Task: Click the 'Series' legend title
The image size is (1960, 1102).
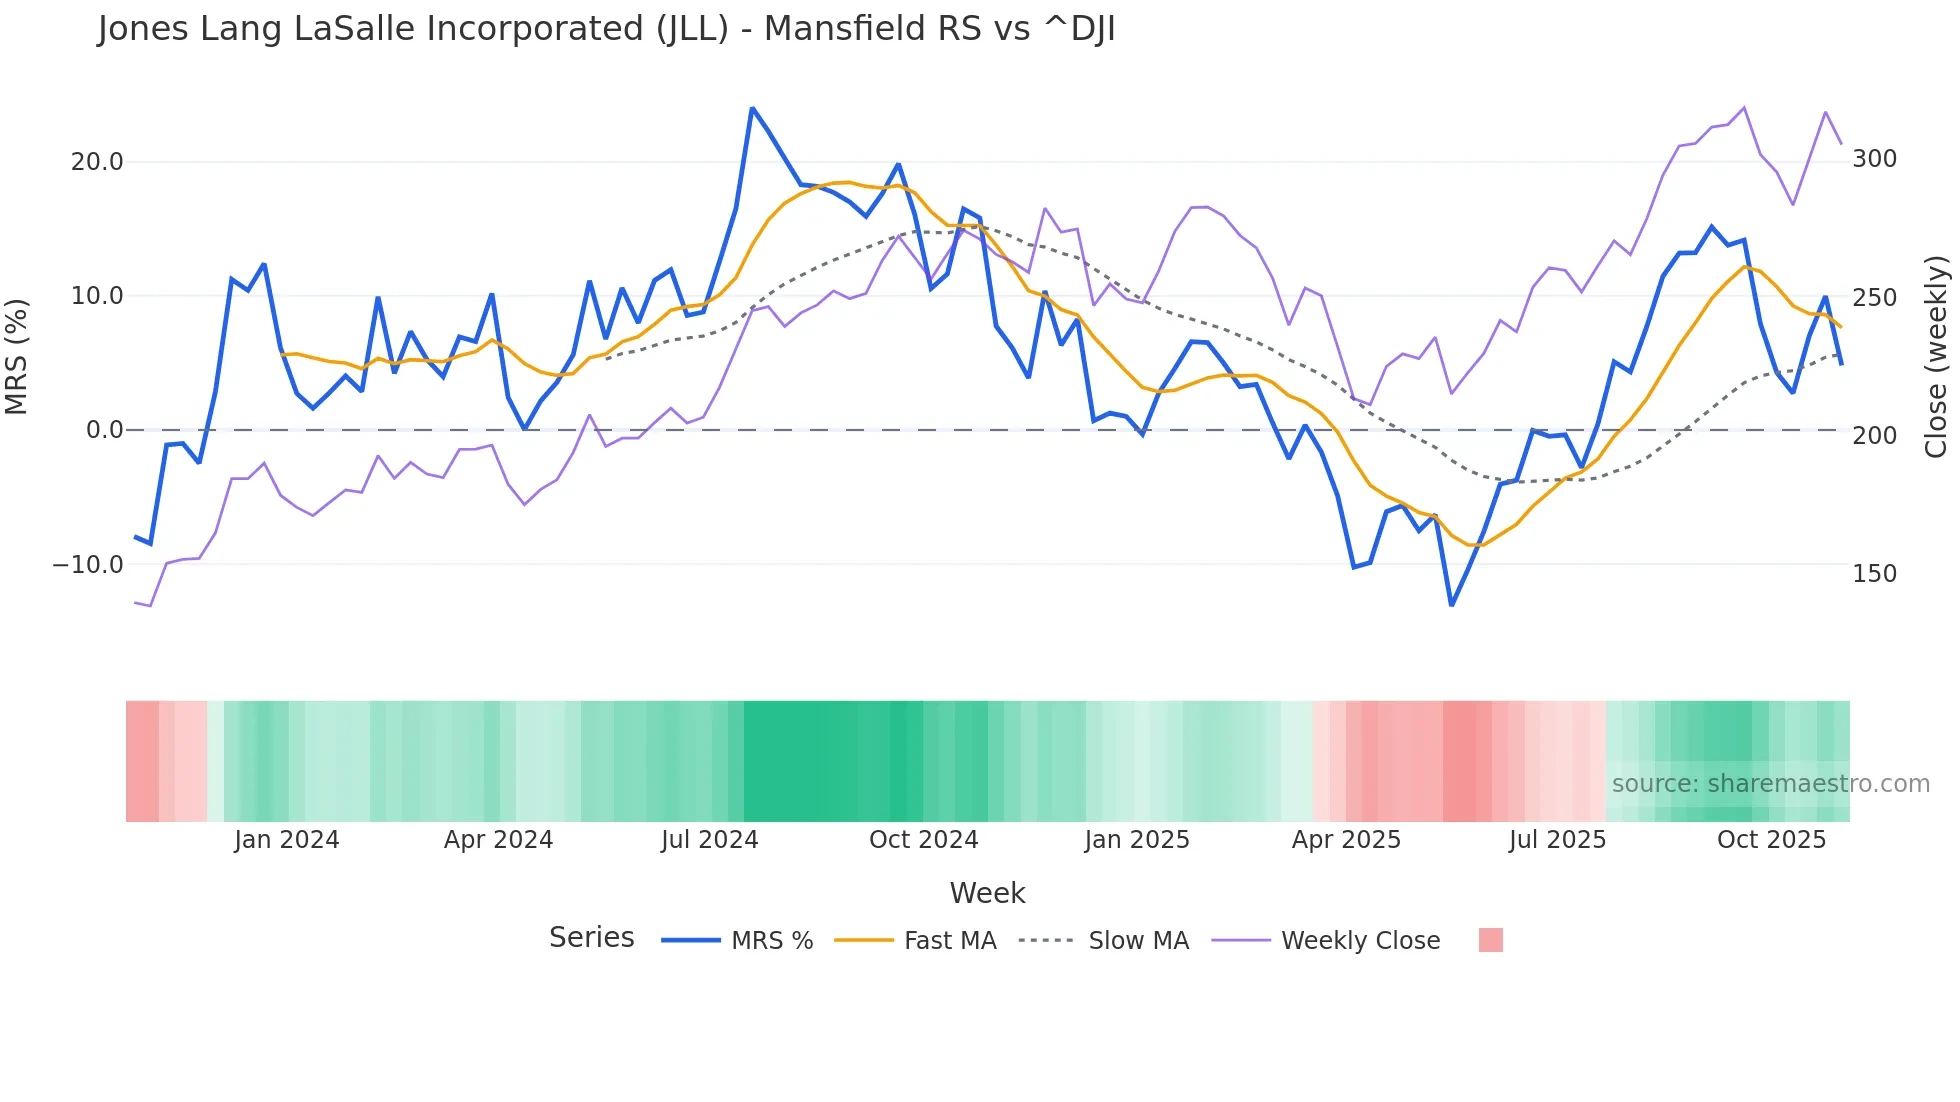Action: 592,938
